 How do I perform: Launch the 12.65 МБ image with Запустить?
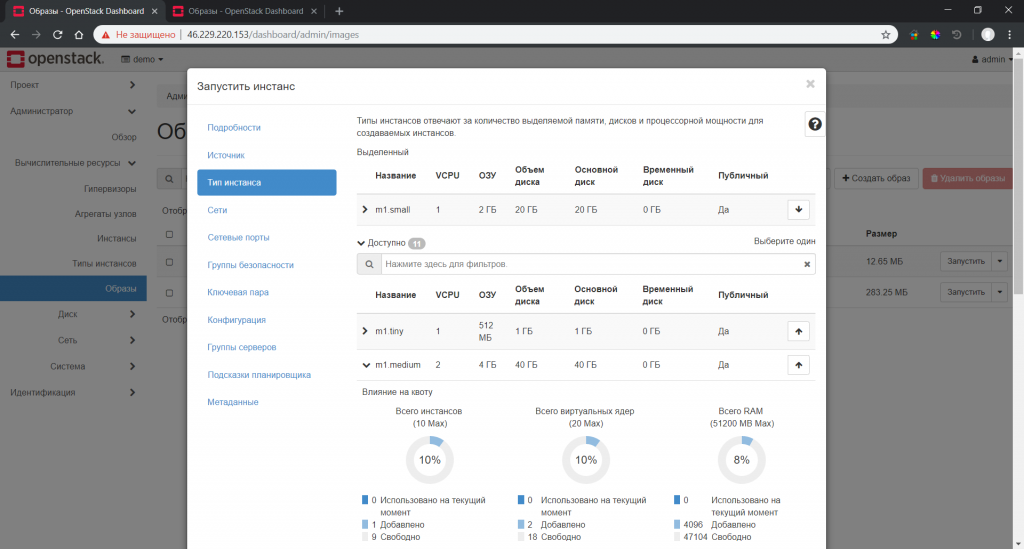coord(966,261)
